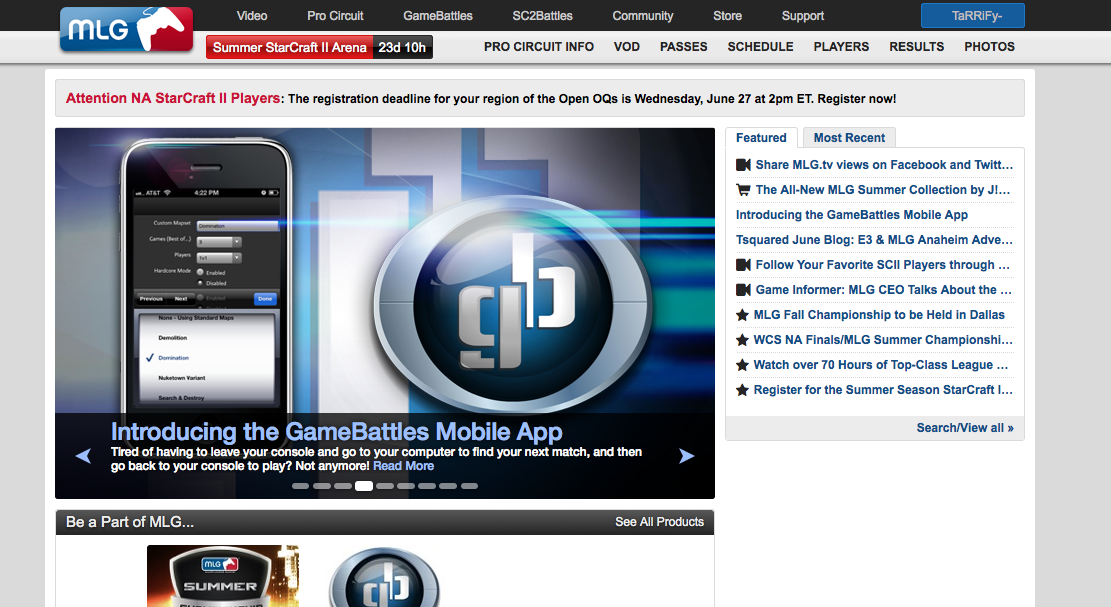Select the active fourth carousel slide indicator
1111x607 pixels.
[363, 486]
